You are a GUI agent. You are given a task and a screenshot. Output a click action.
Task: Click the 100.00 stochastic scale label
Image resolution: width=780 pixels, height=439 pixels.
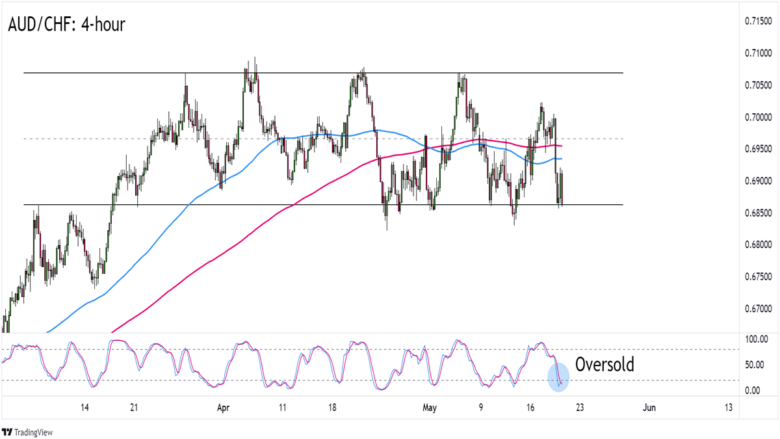[756, 339]
